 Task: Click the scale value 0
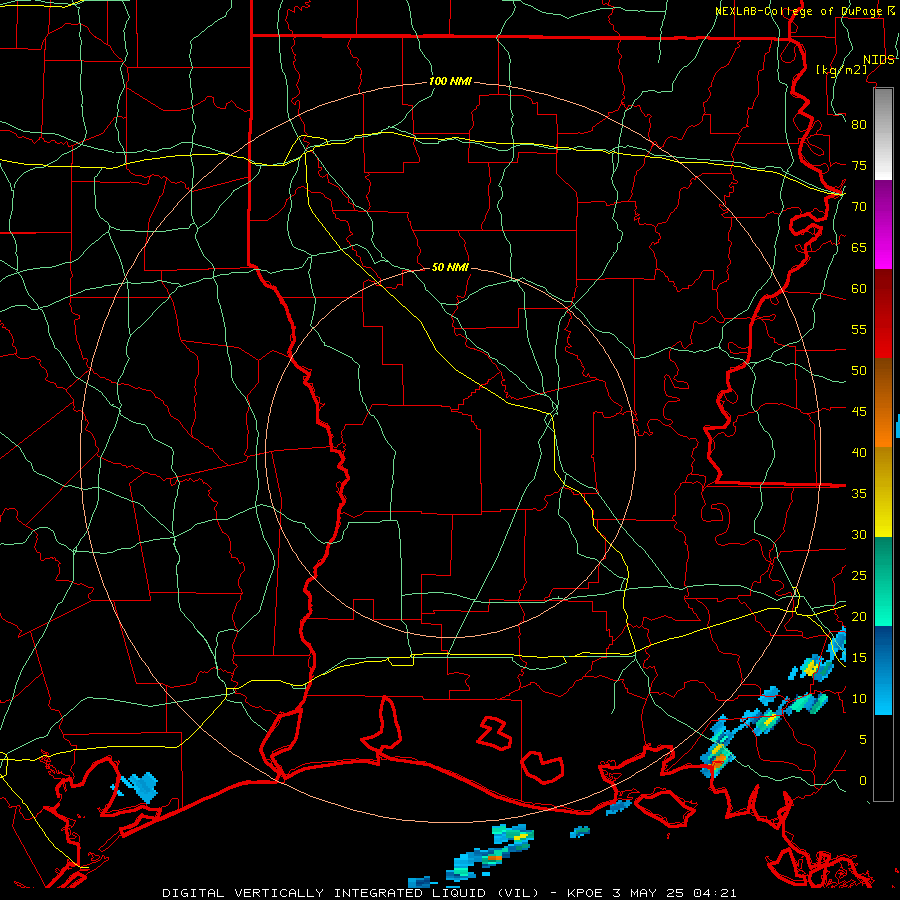point(863,781)
